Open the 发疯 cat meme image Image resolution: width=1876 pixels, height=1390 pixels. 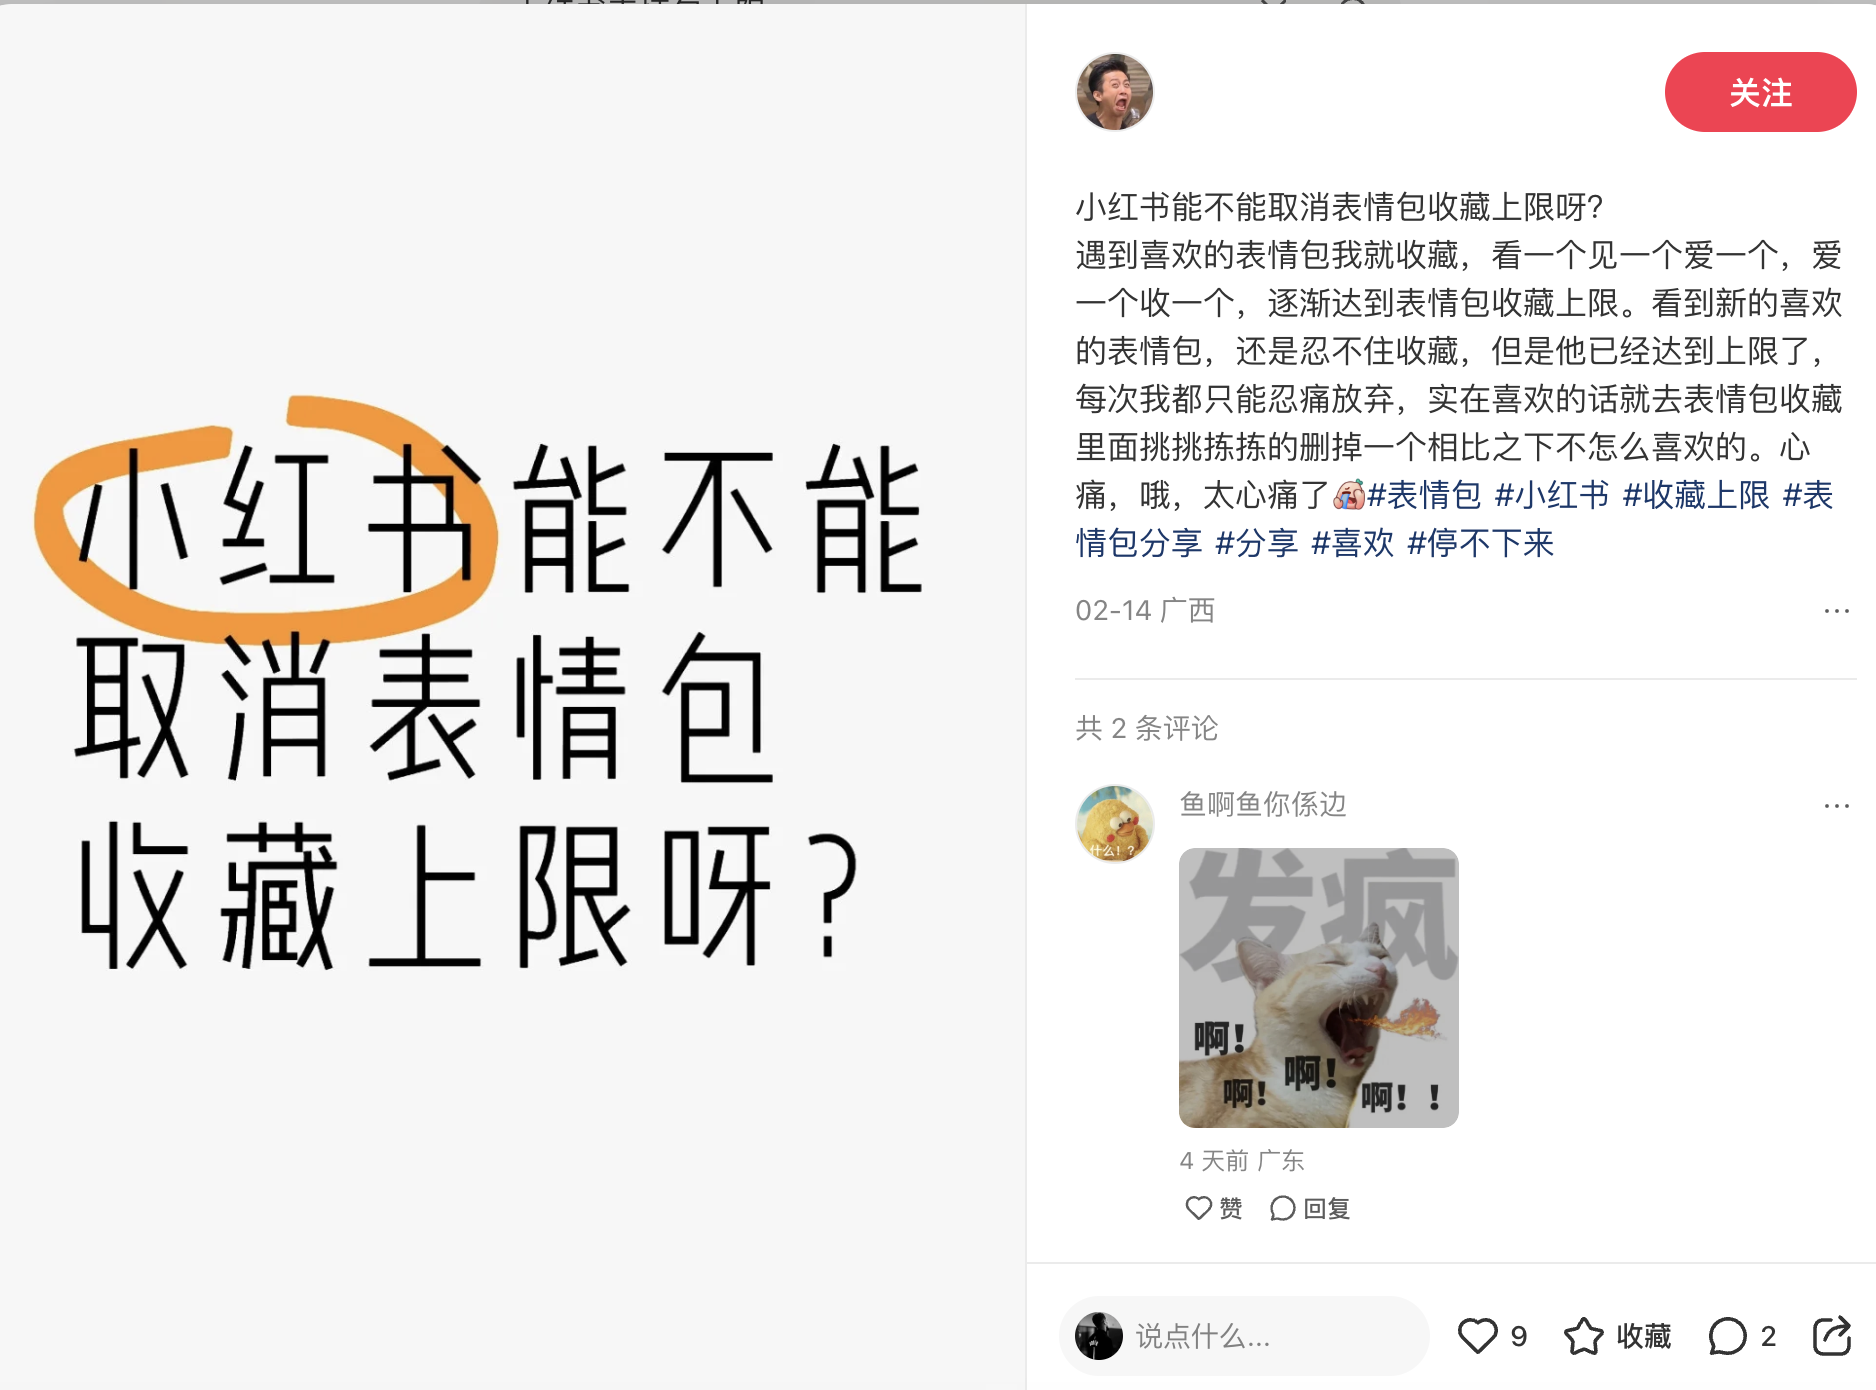[x=1318, y=988]
